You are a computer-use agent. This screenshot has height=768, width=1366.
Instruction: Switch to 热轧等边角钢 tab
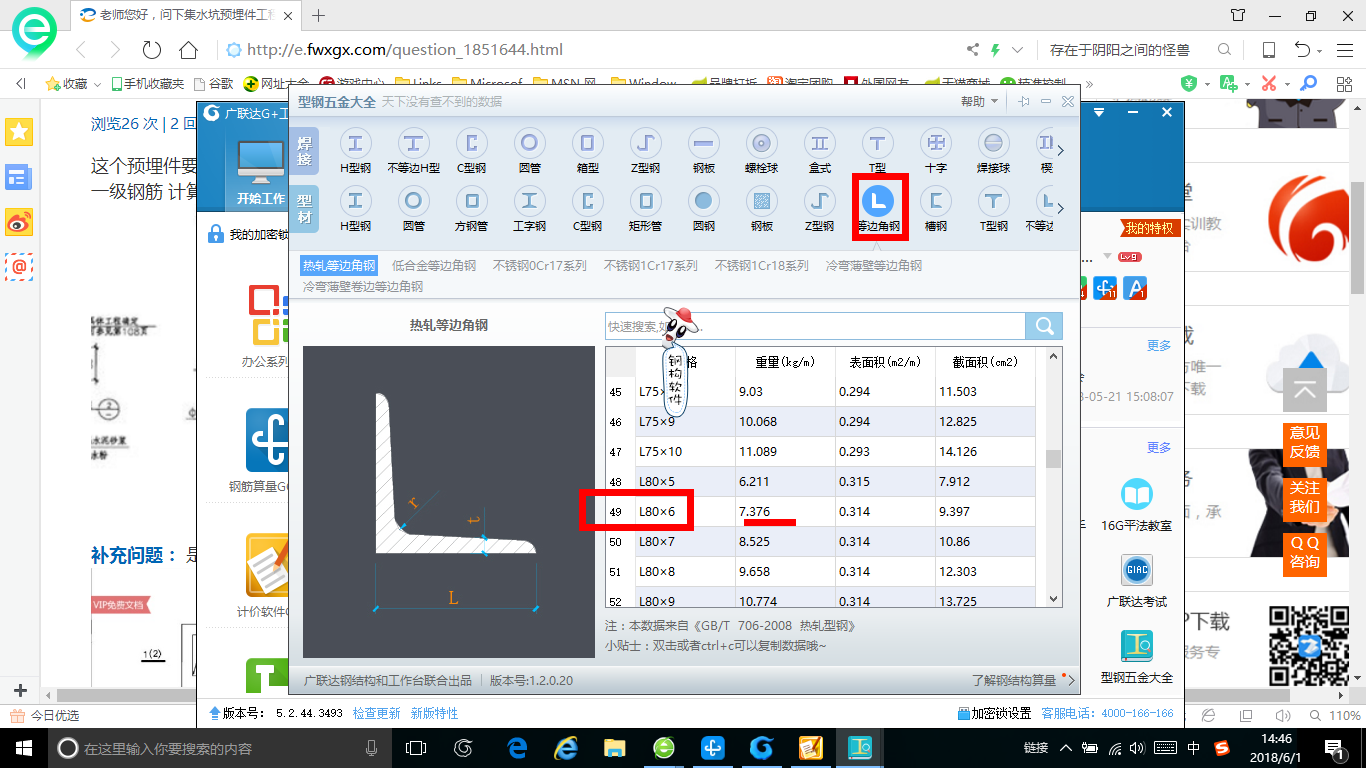click(339, 265)
